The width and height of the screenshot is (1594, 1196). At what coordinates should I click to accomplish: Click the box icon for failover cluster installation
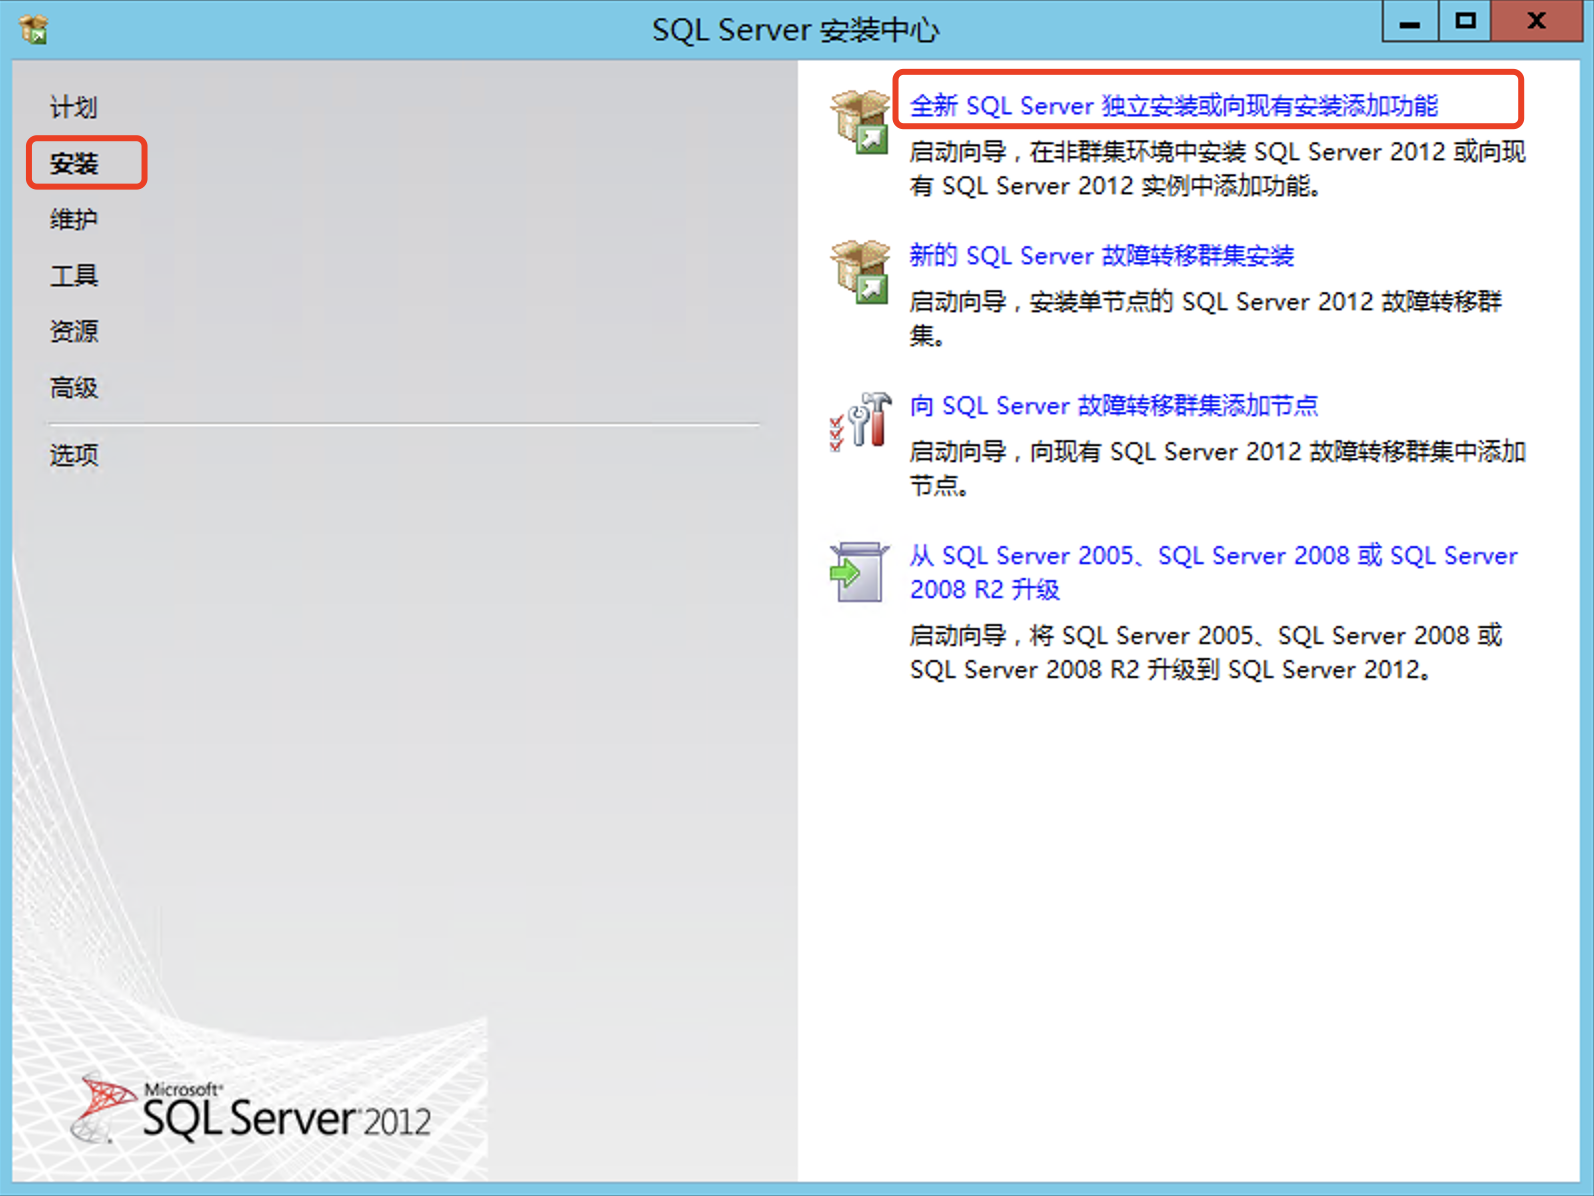pos(859,271)
